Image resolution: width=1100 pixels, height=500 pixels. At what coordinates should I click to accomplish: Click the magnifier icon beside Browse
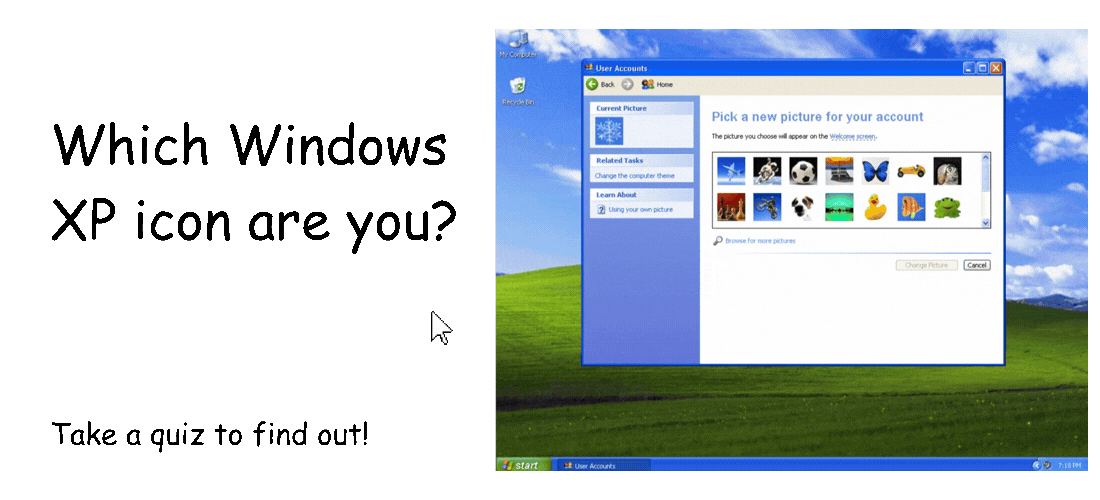(718, 241)
